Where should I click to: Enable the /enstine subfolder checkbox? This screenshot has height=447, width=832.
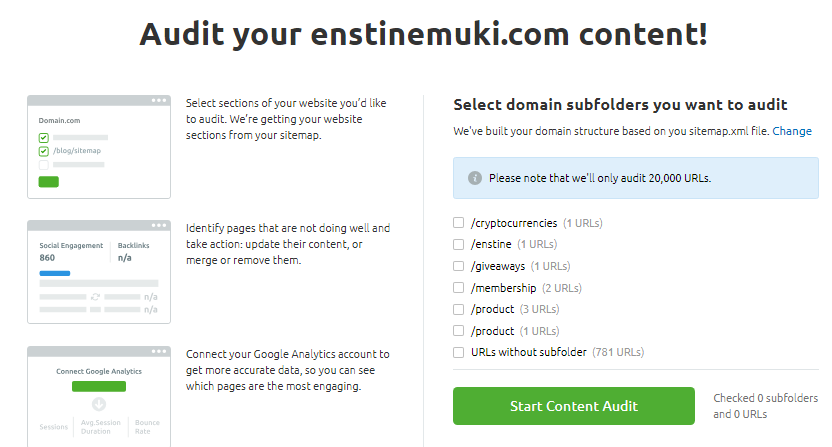pyautogui.click(x=458, y=244)
